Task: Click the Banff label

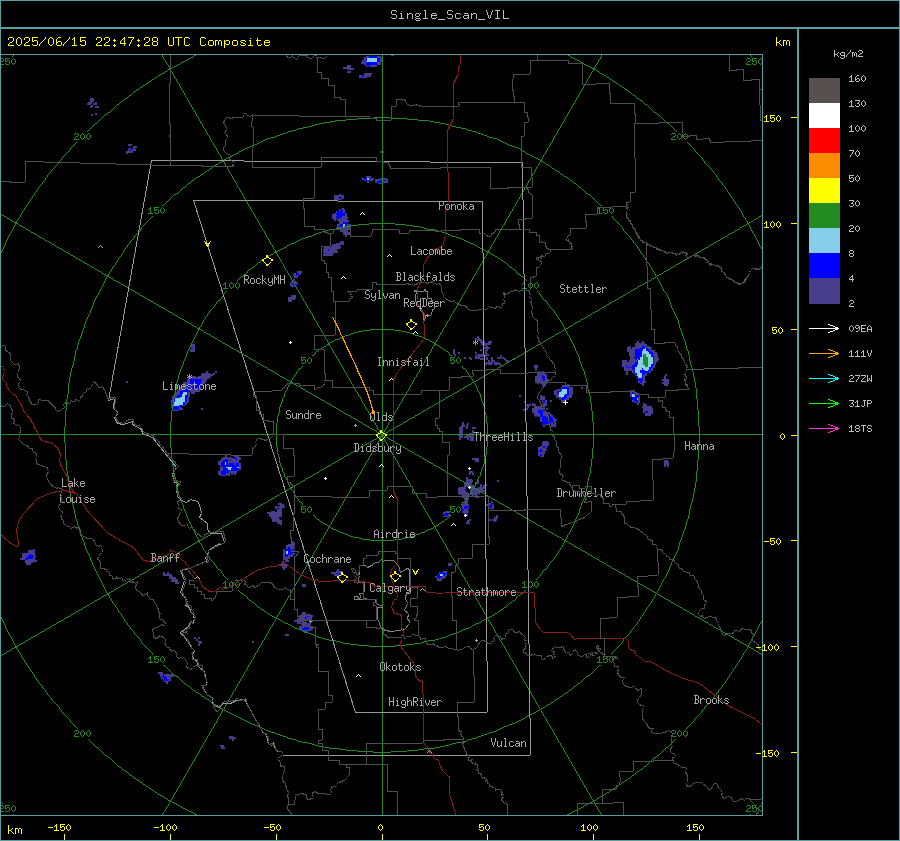Action: click(165, 557)
